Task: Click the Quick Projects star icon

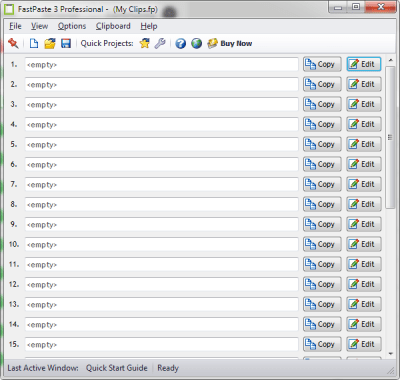Action: point(144,43)
